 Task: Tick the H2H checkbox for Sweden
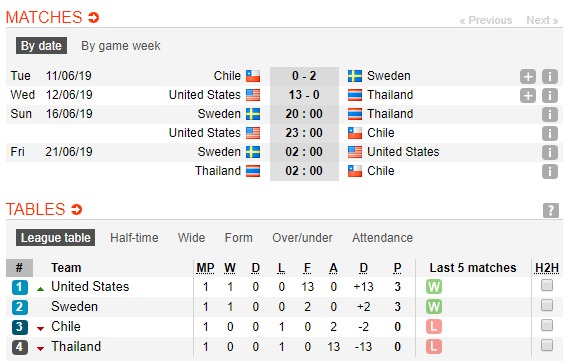tap(547, 305)
